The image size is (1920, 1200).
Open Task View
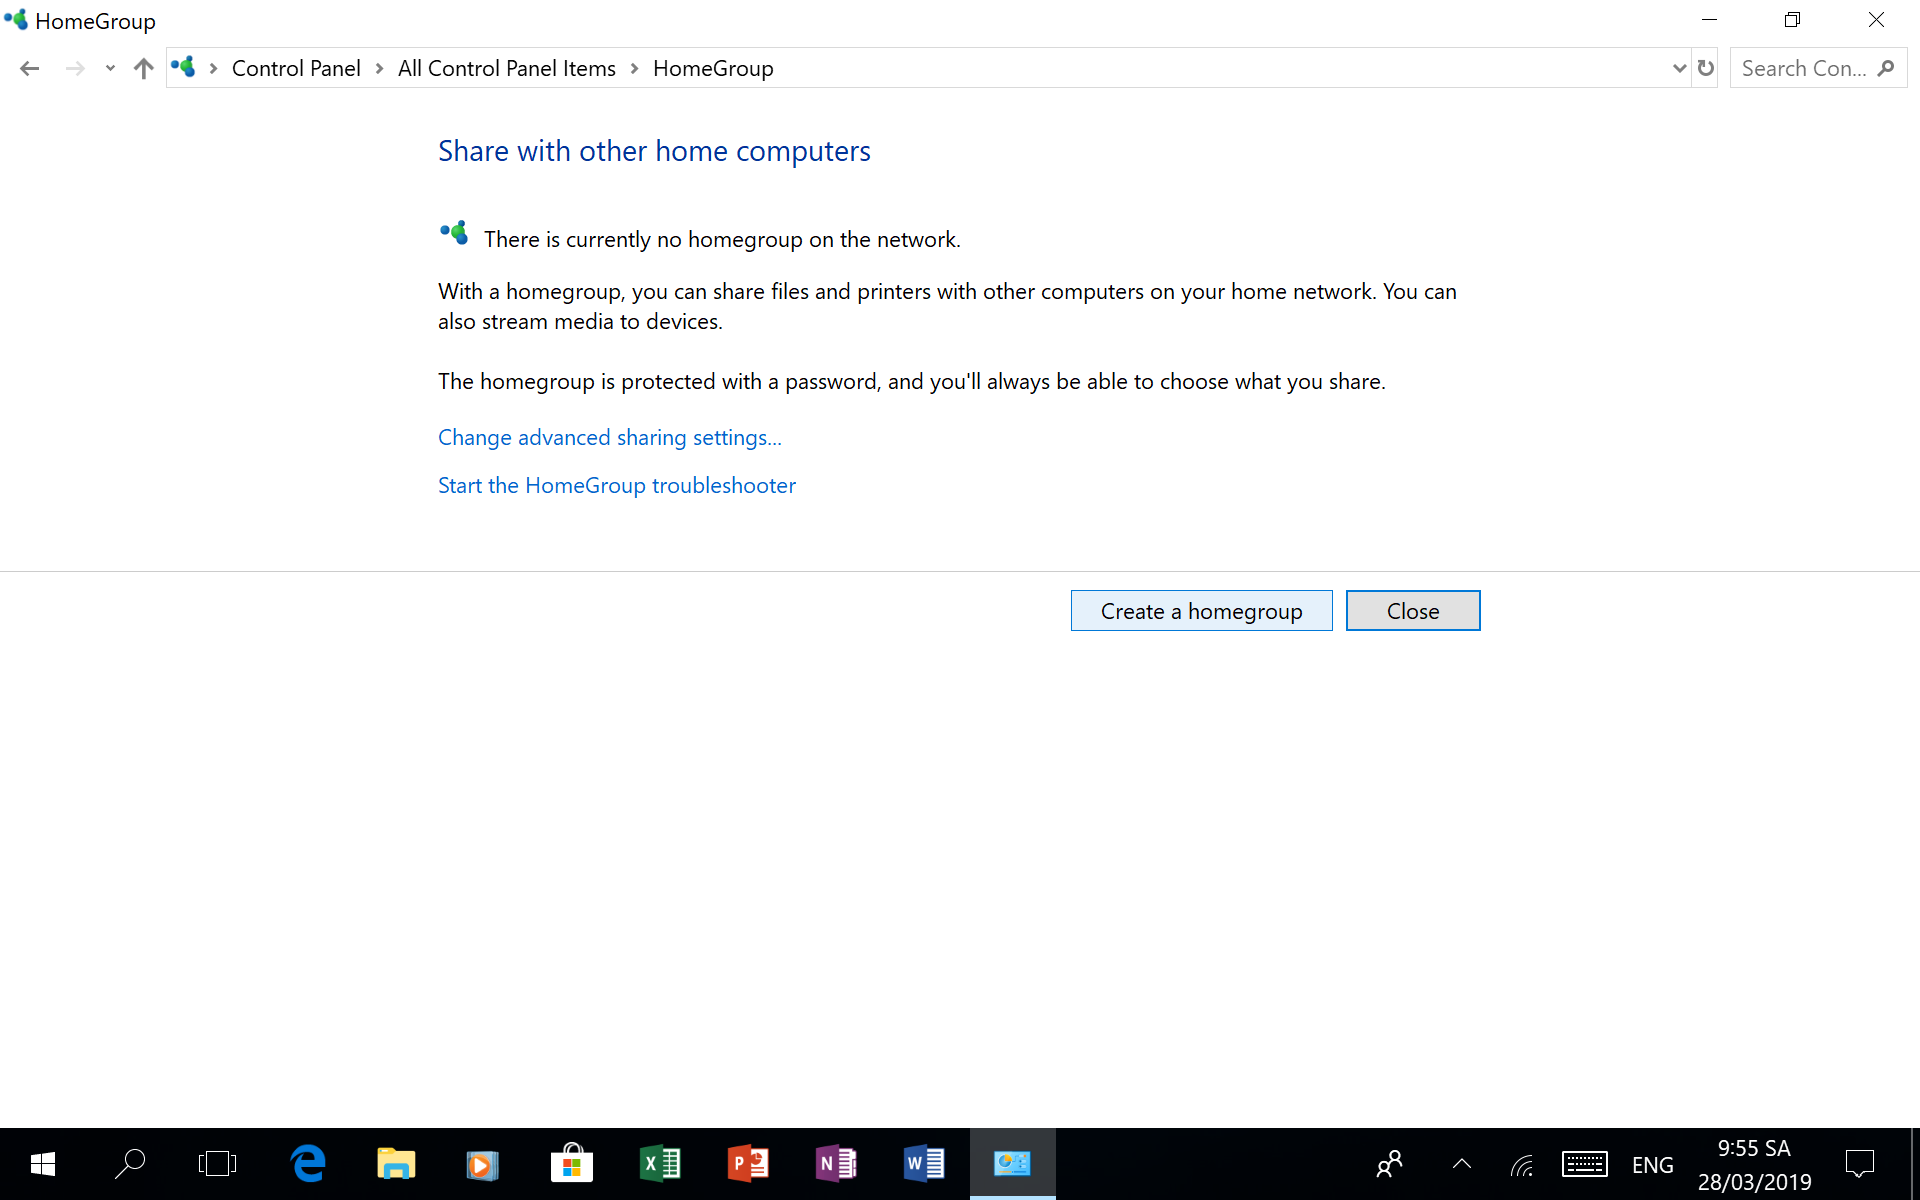[217, 1164]
